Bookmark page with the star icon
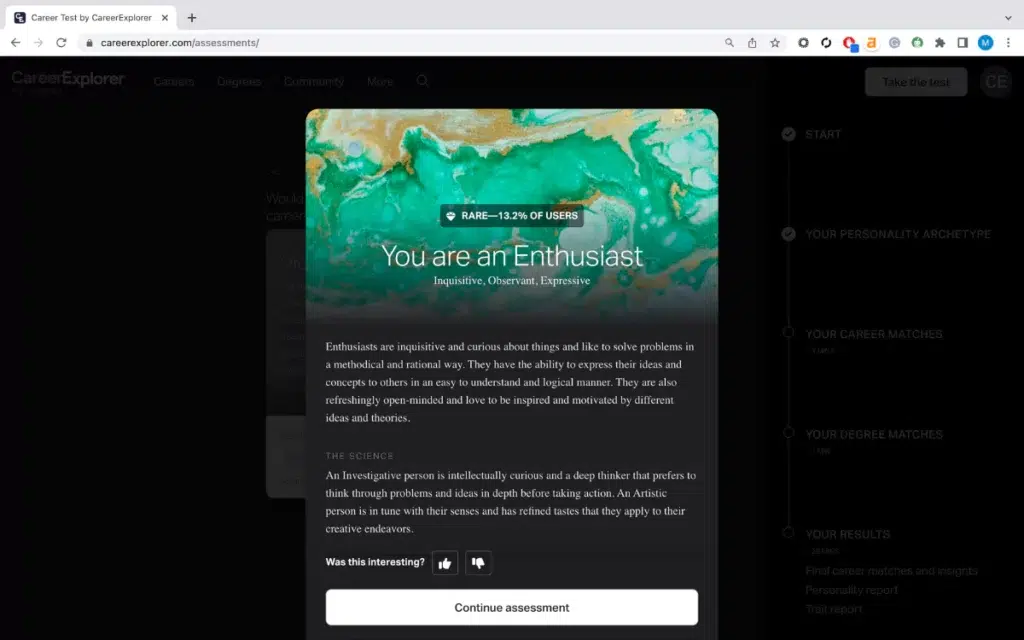The height and width of the screenshot is (640, 1024). [x=775, y=42]
